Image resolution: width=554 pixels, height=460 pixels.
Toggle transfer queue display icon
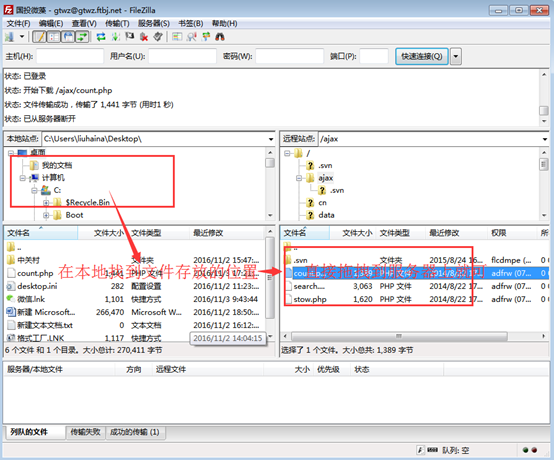[x=82, y=36]
